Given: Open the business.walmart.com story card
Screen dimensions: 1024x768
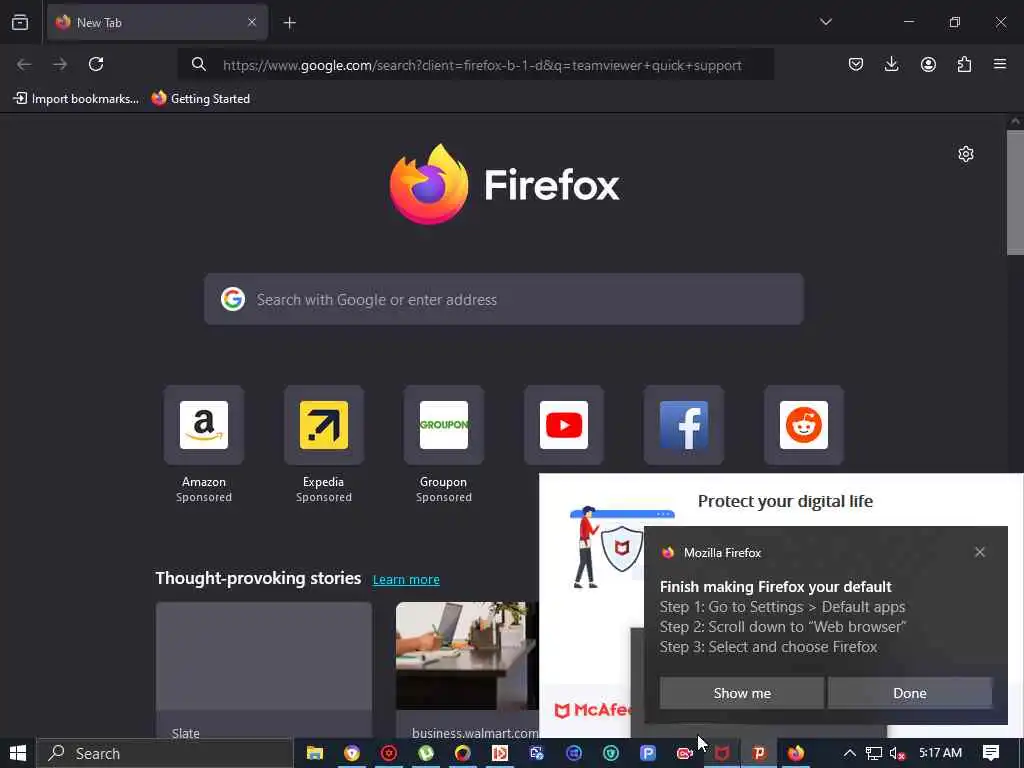Looking at the screenshot, I should 468,670.
